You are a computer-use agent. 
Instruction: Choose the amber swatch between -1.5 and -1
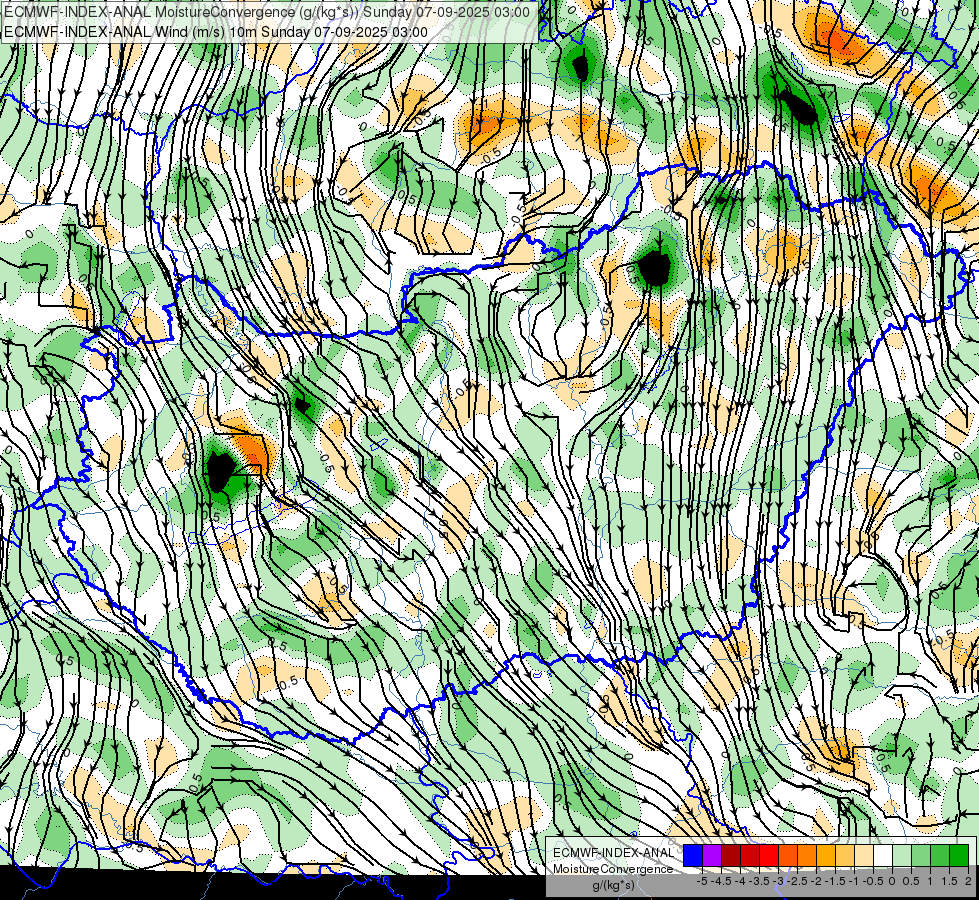click(826, 855)
